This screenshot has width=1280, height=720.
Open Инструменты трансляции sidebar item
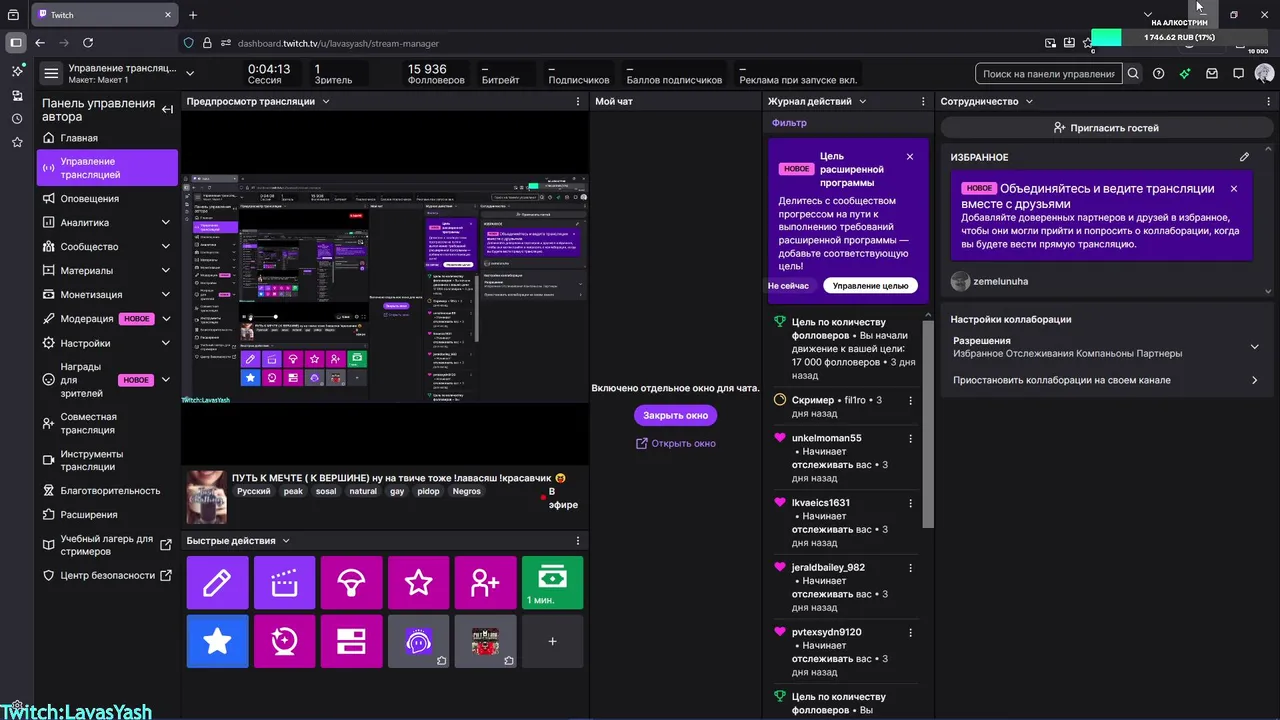click(x=107, y=460)
